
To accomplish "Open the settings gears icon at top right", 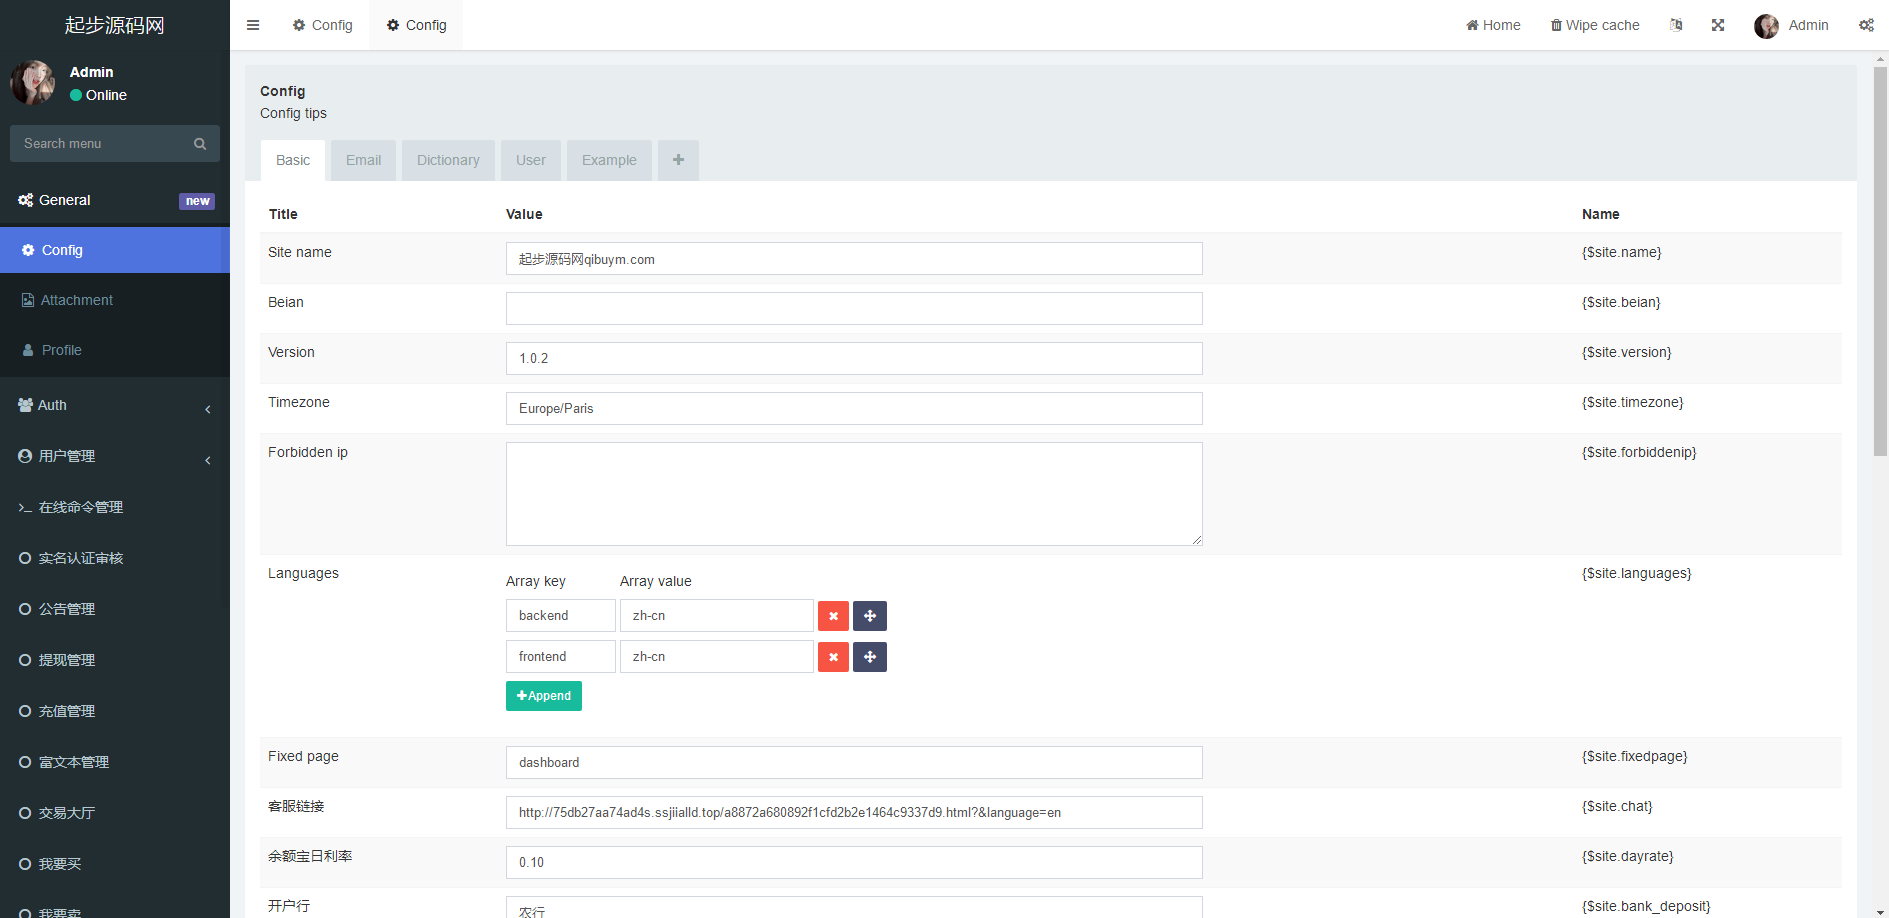I will pyautogui.click(x=1866, y=25).
